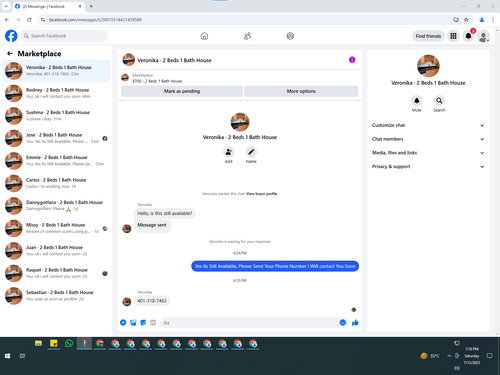Image resolution: width=500 pixels, height=375 pixels.
Task: Open the Facebook menu grid icon
Action: [x=453, y=36]
